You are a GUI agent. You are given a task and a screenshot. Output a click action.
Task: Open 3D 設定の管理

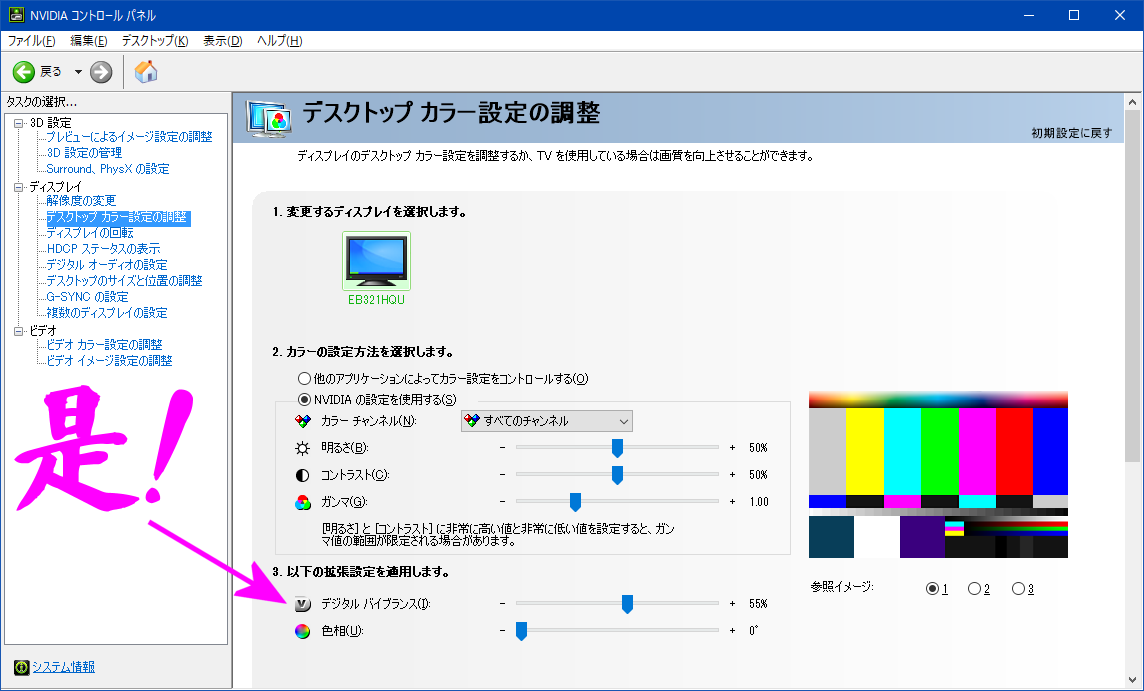(x=84, y=153)
